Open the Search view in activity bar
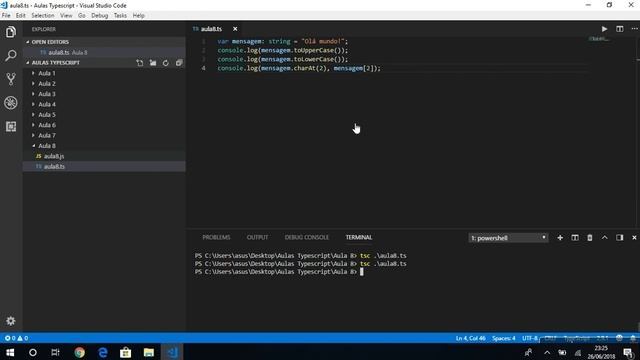This screenshot has height=360, width=640. [11, 56]
